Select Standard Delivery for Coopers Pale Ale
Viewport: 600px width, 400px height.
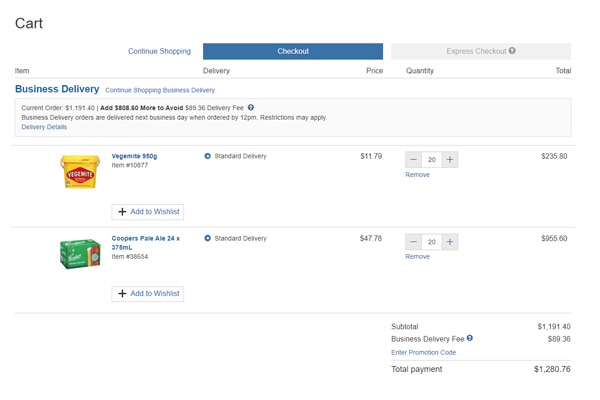tap(207, 238)
